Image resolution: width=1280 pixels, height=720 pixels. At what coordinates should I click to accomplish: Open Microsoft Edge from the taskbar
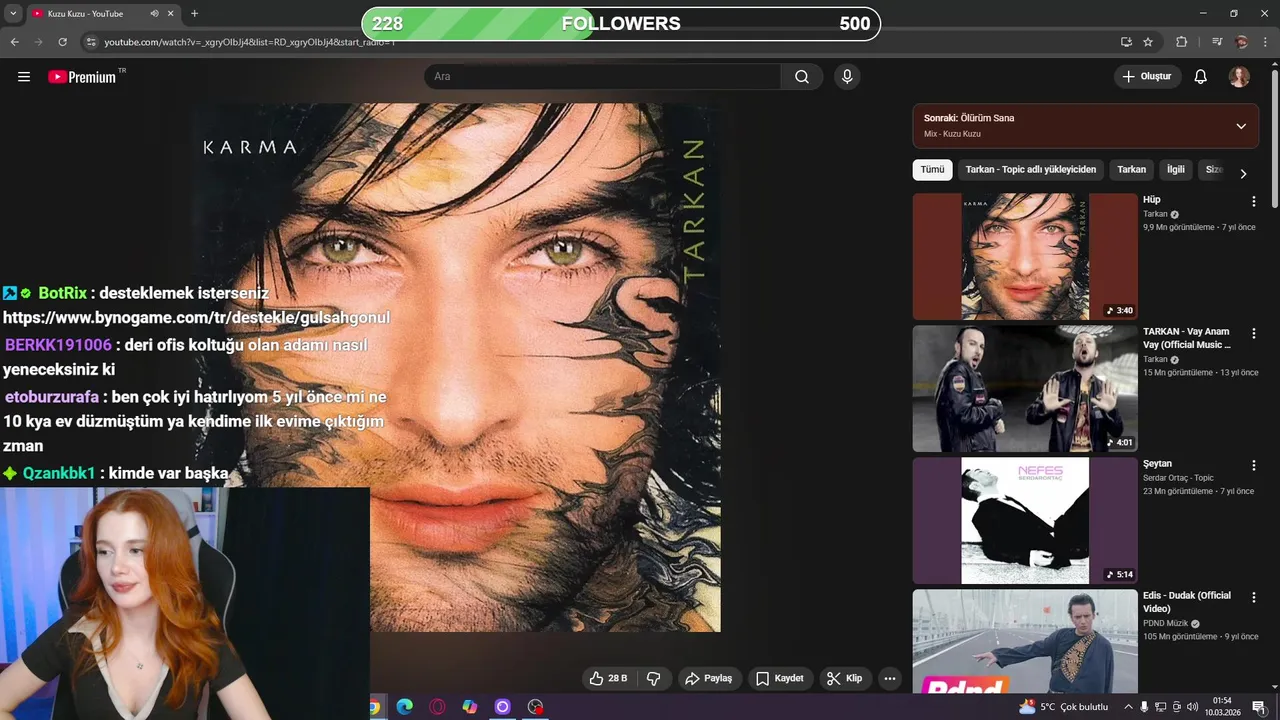[405, 707]
